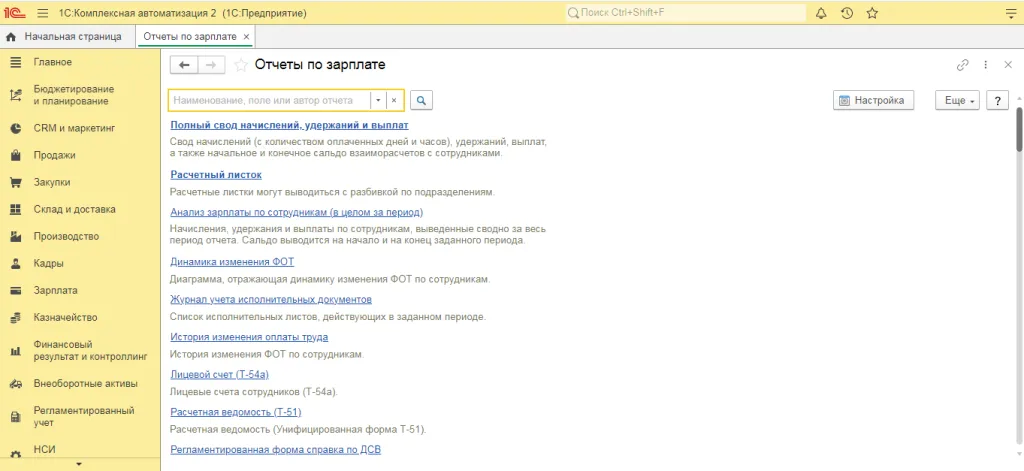Click the НСИ gear icon
Viewport: 1024px width, 471px height.
click(16, 454)
